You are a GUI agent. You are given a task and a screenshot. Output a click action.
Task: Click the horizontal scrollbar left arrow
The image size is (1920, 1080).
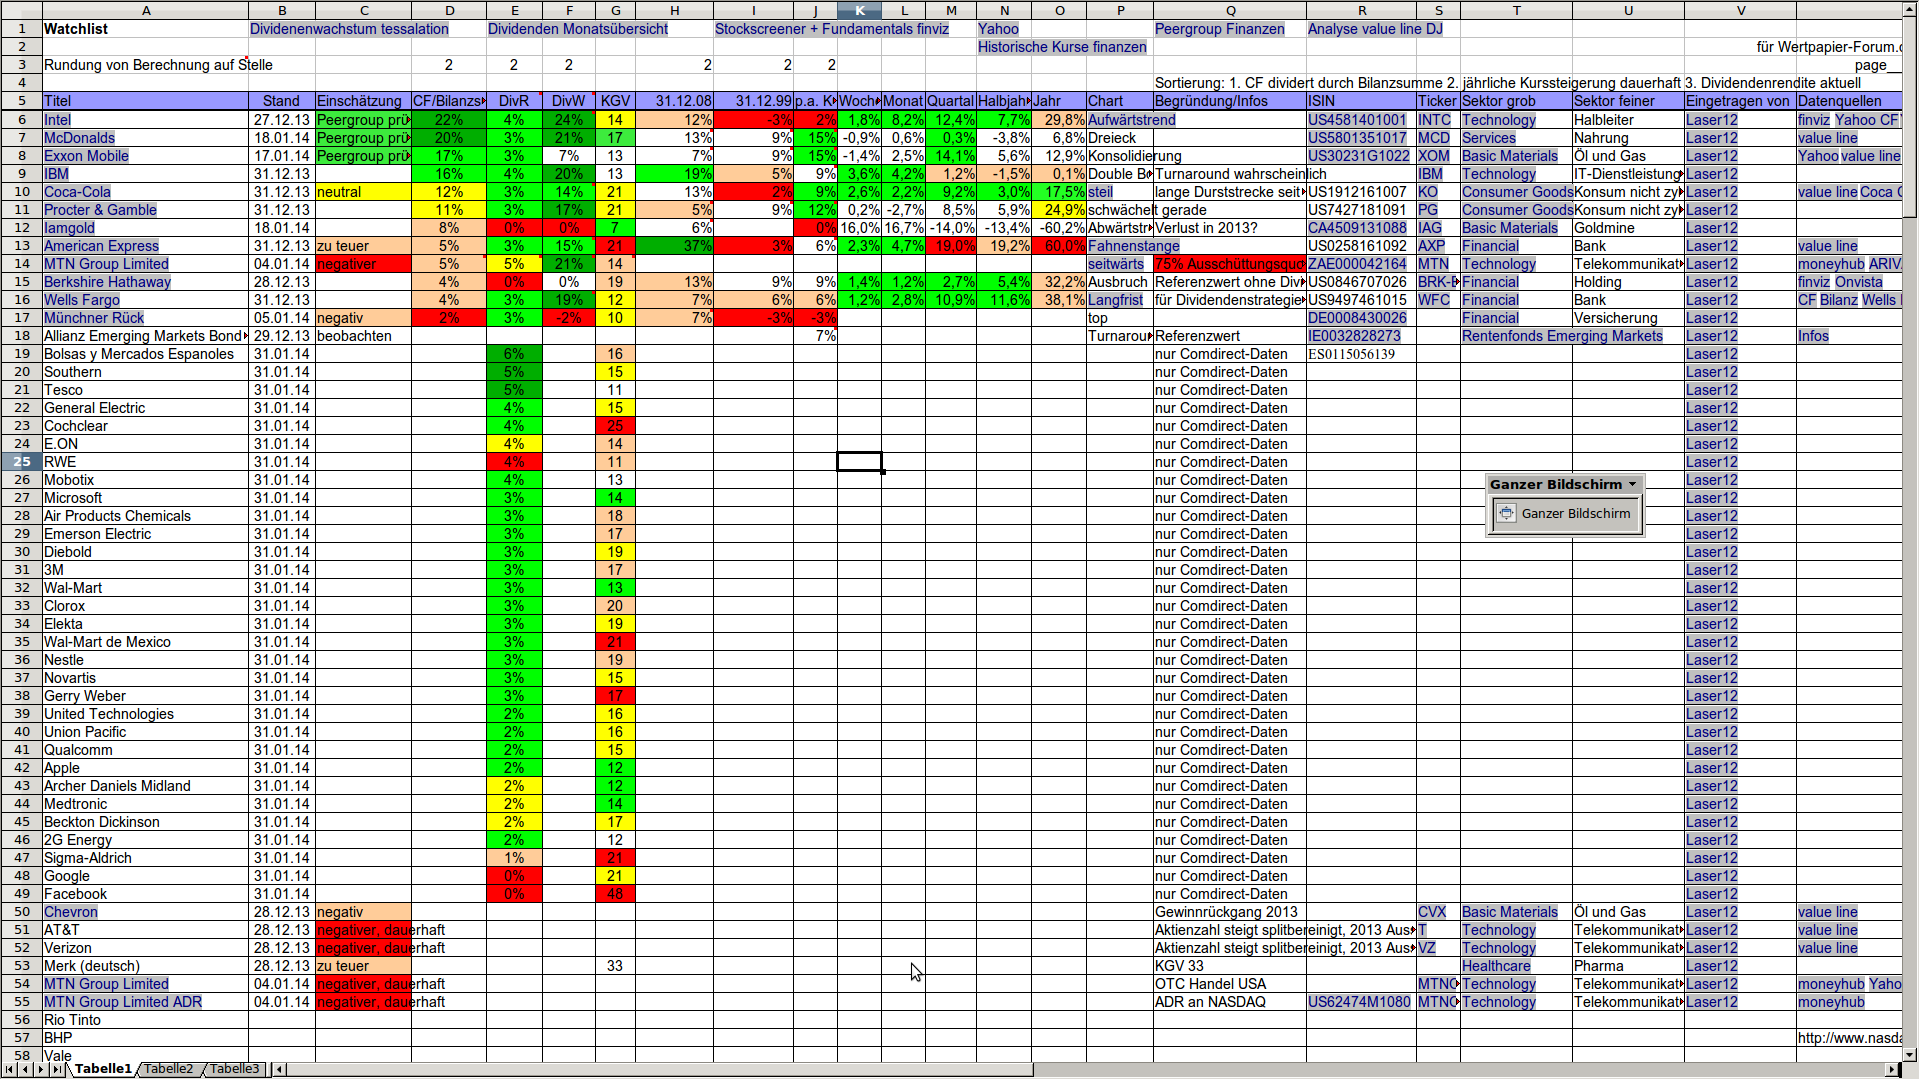point(280,1069)
